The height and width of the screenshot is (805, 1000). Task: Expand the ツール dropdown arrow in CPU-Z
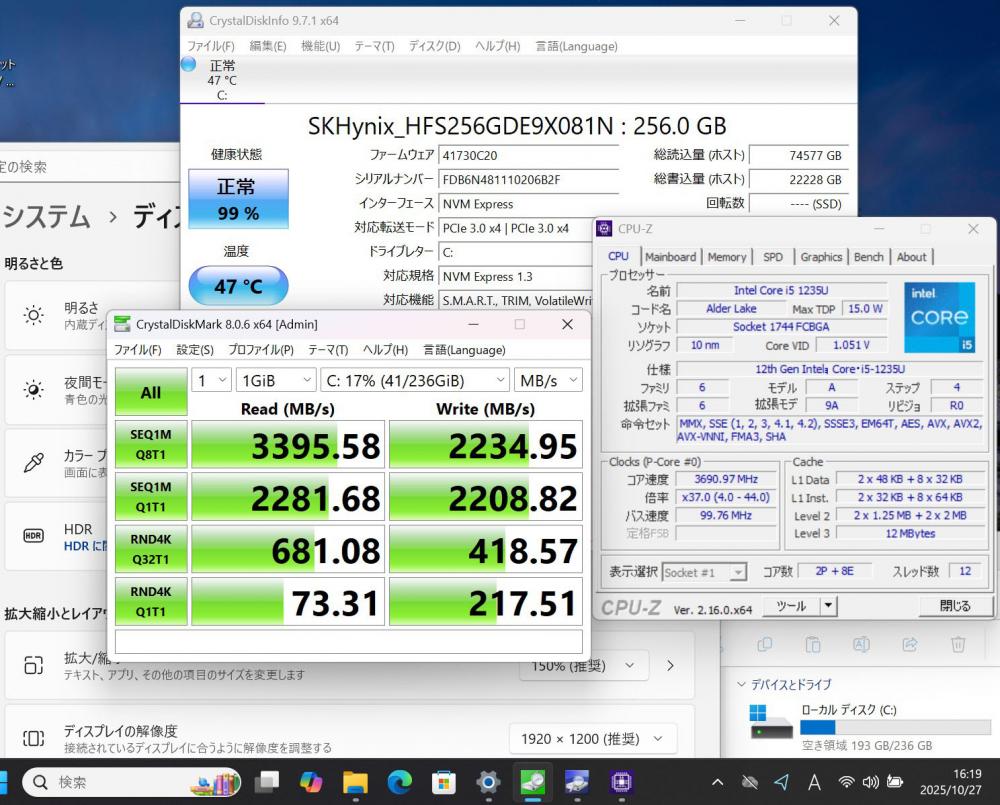[x=828, y=606]
